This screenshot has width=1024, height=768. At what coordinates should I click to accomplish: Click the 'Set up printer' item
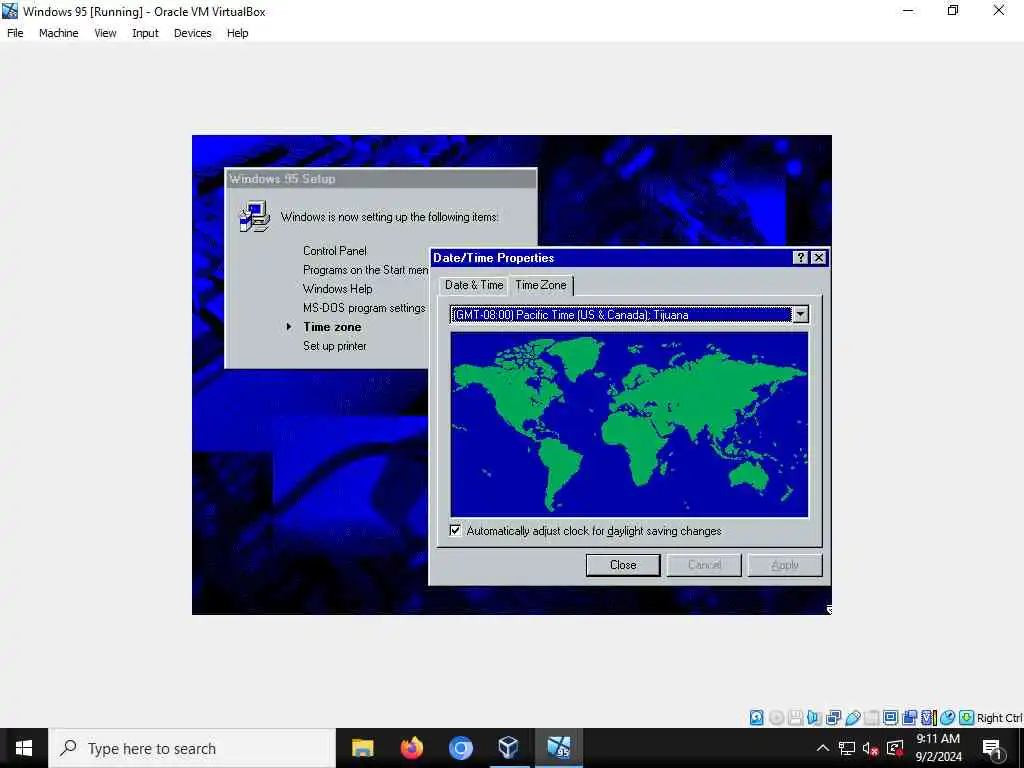point(334,345)
